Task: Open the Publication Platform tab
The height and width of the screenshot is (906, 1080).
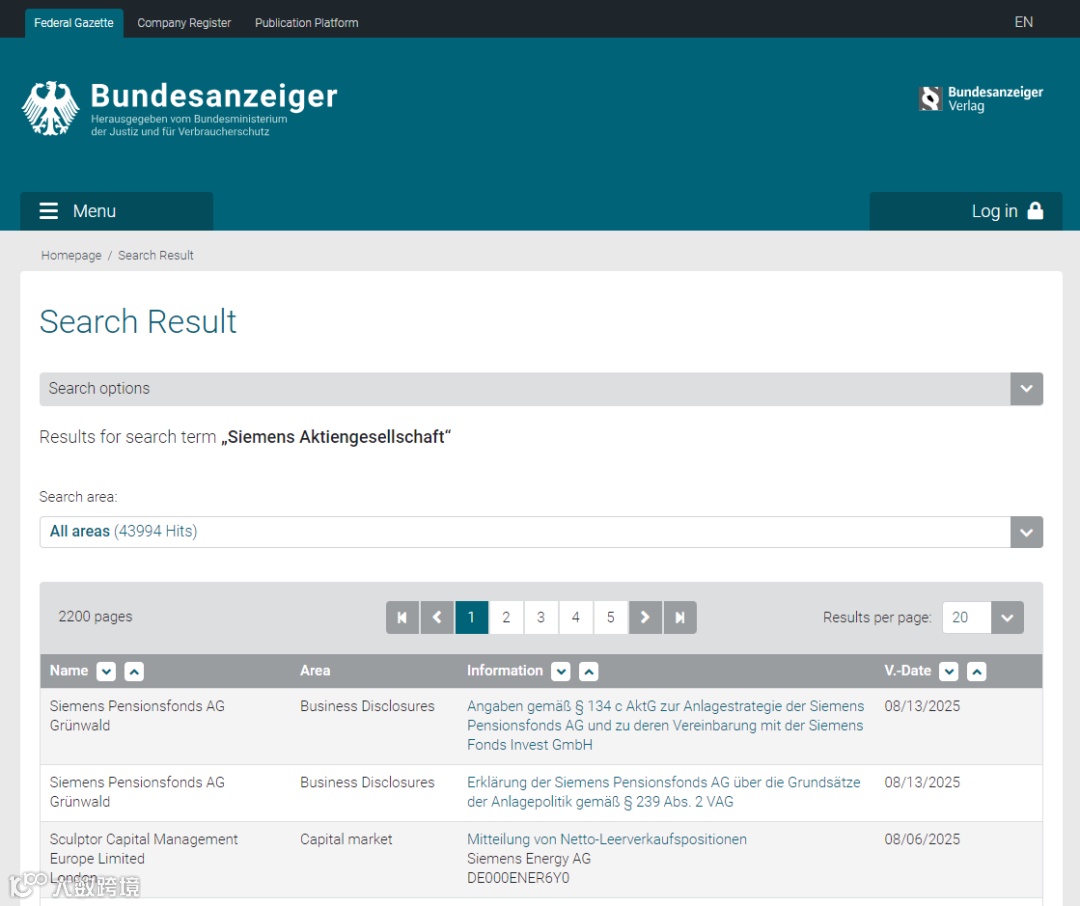Action: point(307,23)
